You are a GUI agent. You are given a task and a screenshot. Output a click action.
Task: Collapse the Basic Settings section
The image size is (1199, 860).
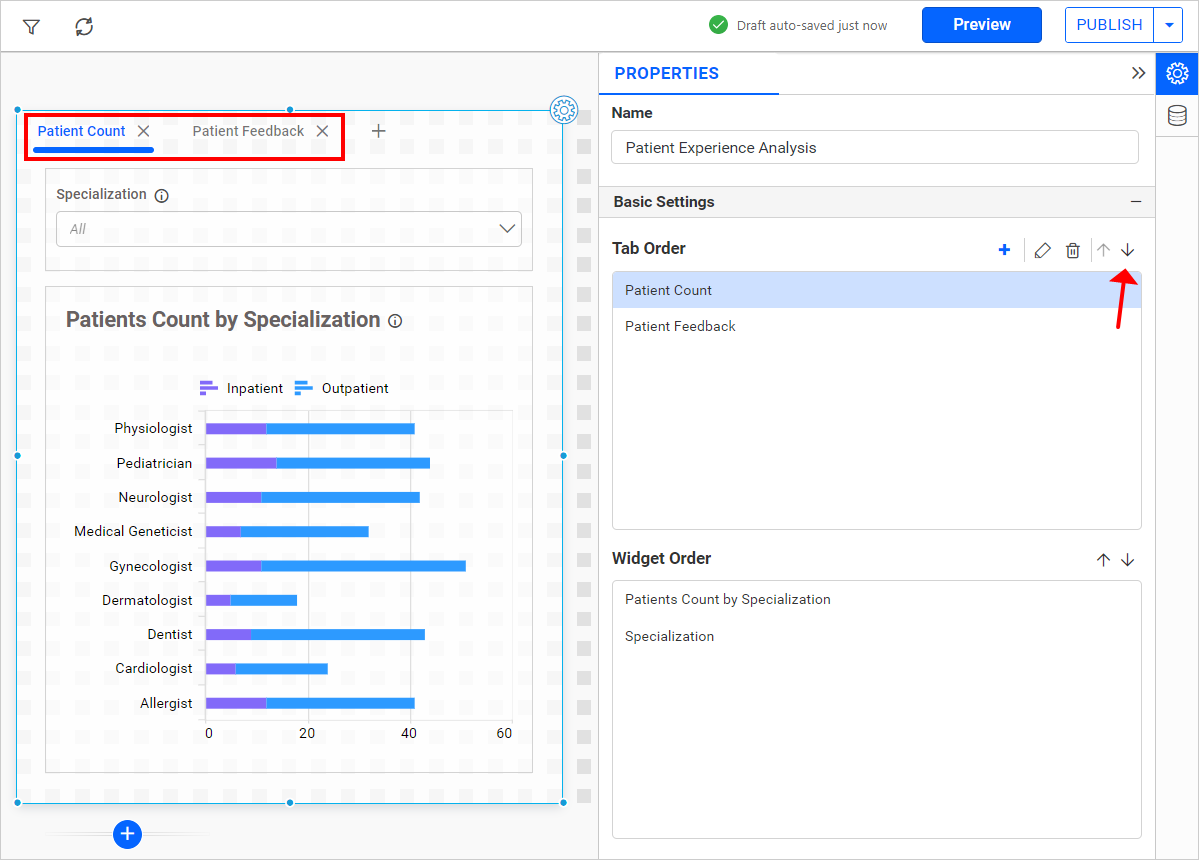point(1135,202)
